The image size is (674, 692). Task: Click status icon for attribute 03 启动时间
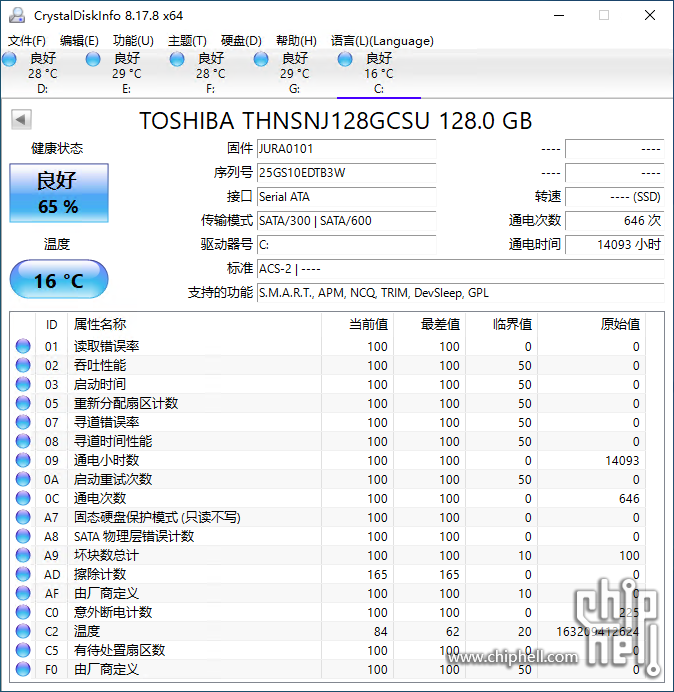tap(23, 384)
